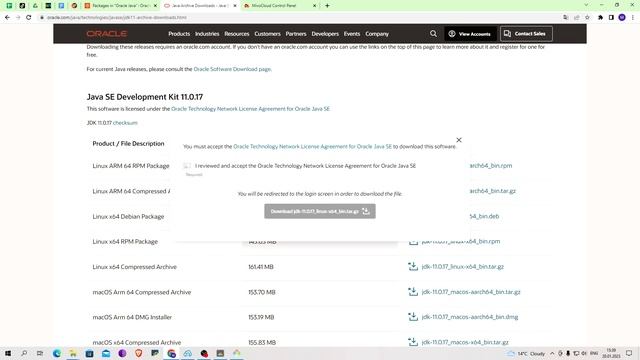This screenshot has width=640, height=360.
Task: Open the license agreement link inside the dialog
Action: [312, 147]
